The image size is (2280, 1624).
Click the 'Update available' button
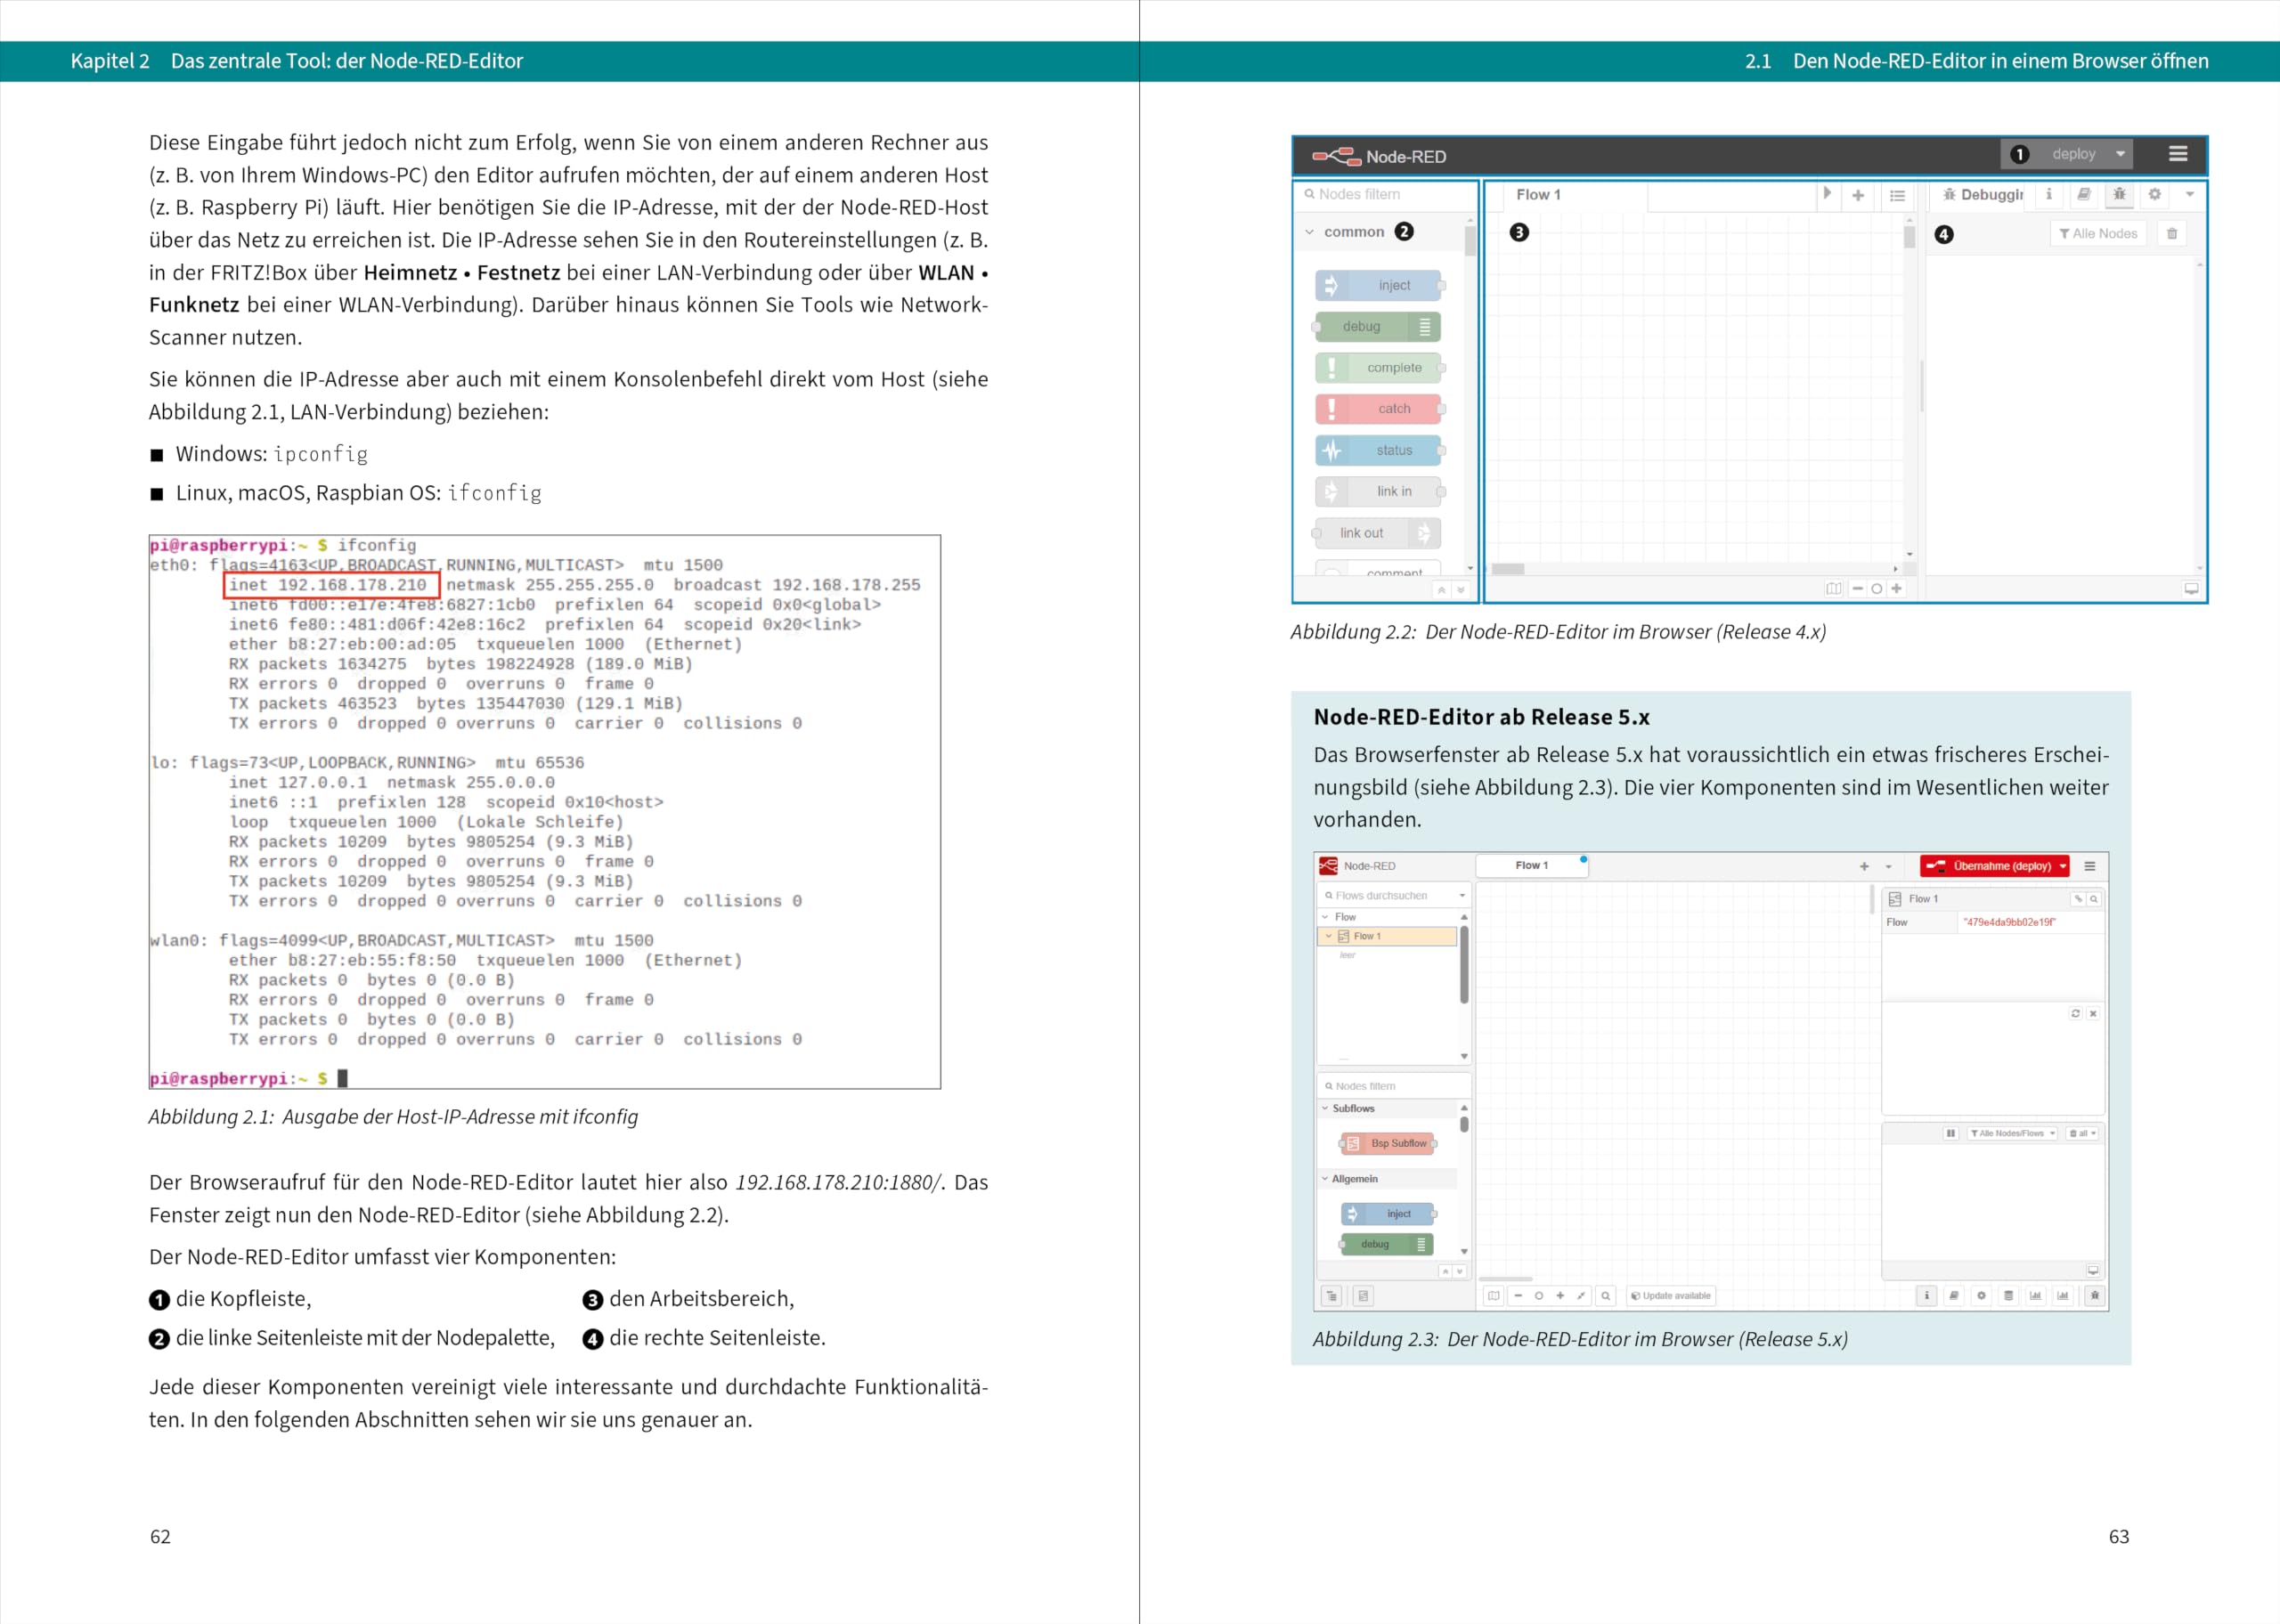tap(1671, 1296)
